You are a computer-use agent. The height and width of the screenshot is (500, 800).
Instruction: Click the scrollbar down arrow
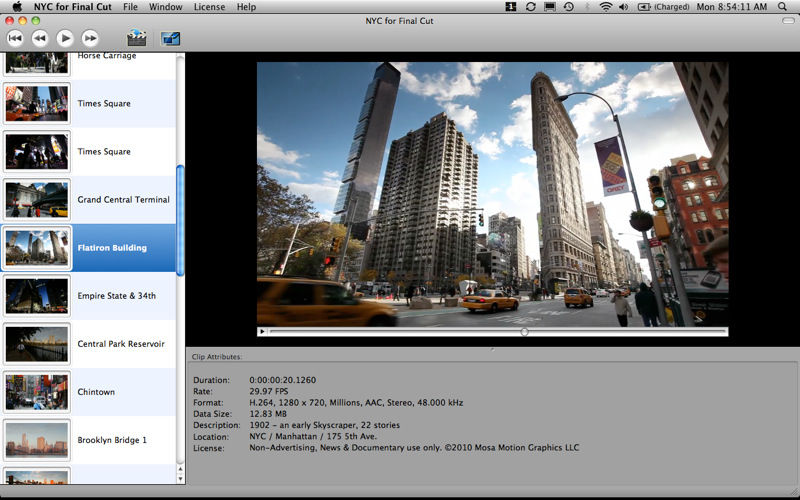tap(180, 479)
